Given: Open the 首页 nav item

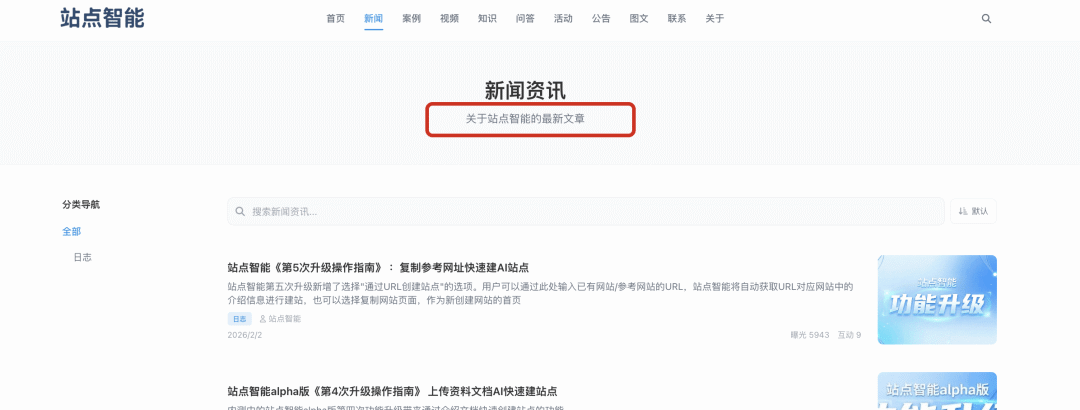Looking at the screenshot, I should 335,19.
